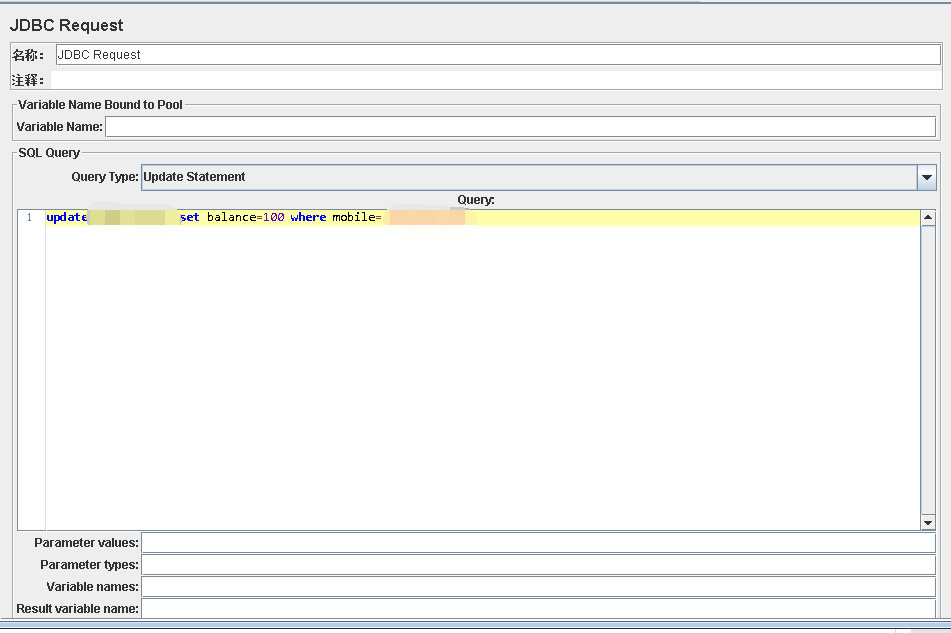Click the JDBC Request panel heading
The width and height of the screenshot is (951, 633).
(67, 25)
